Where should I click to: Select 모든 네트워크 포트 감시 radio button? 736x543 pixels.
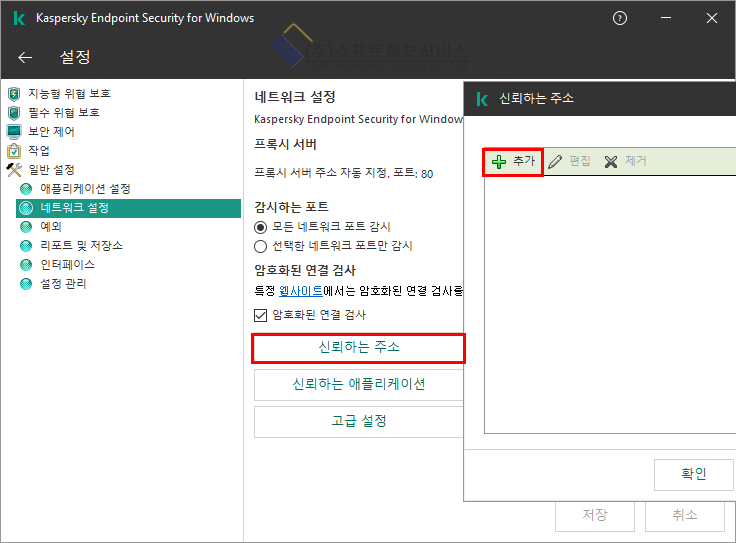(261, 228)
